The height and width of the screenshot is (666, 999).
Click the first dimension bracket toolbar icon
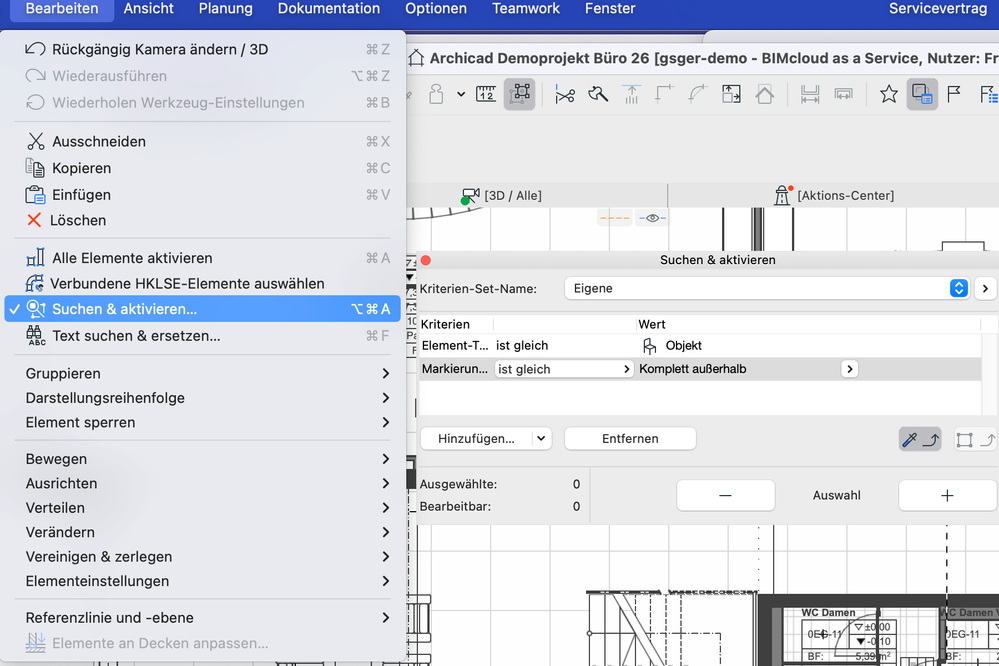tap(810, 94)
